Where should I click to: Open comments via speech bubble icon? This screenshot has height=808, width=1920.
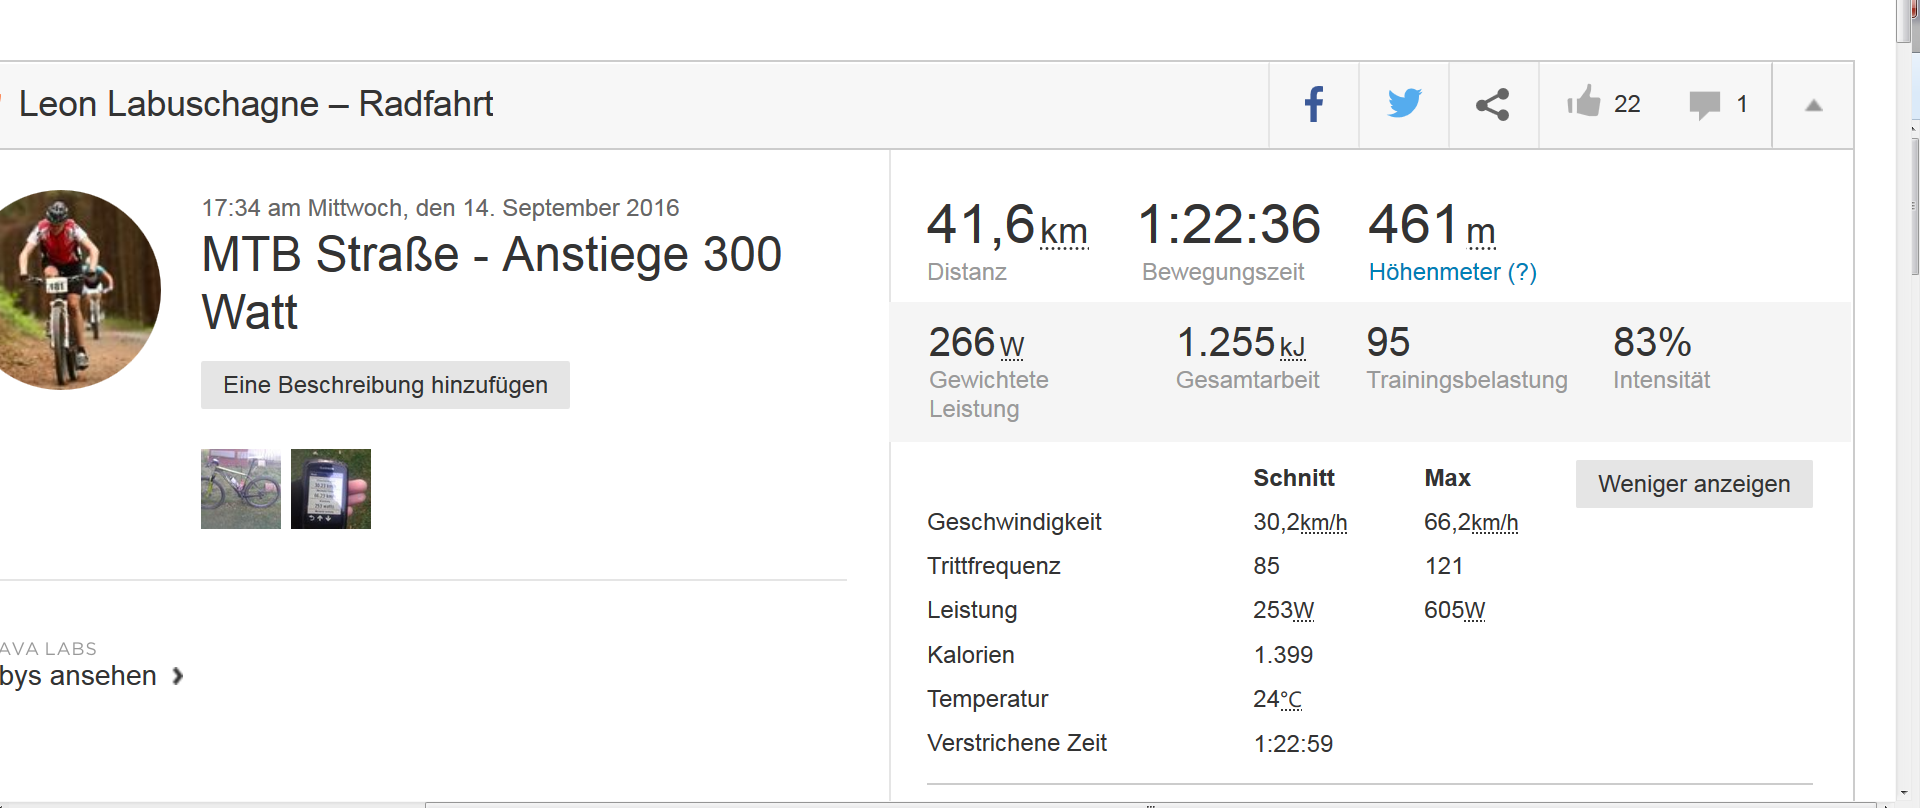coord(1704,104)
